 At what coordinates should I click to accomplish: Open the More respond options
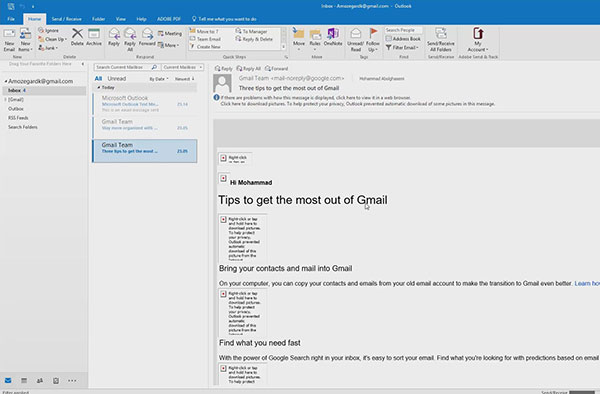[x=168, y=45]
